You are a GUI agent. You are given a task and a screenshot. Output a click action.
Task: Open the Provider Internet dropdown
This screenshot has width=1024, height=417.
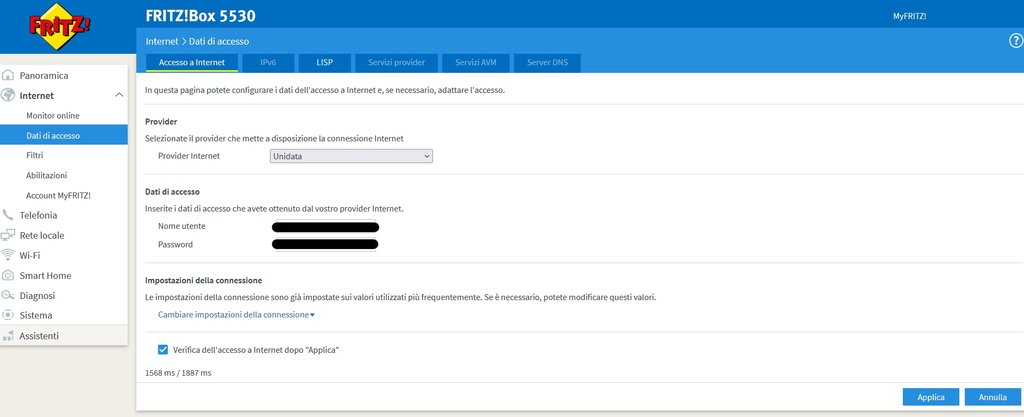pos(351,156)
